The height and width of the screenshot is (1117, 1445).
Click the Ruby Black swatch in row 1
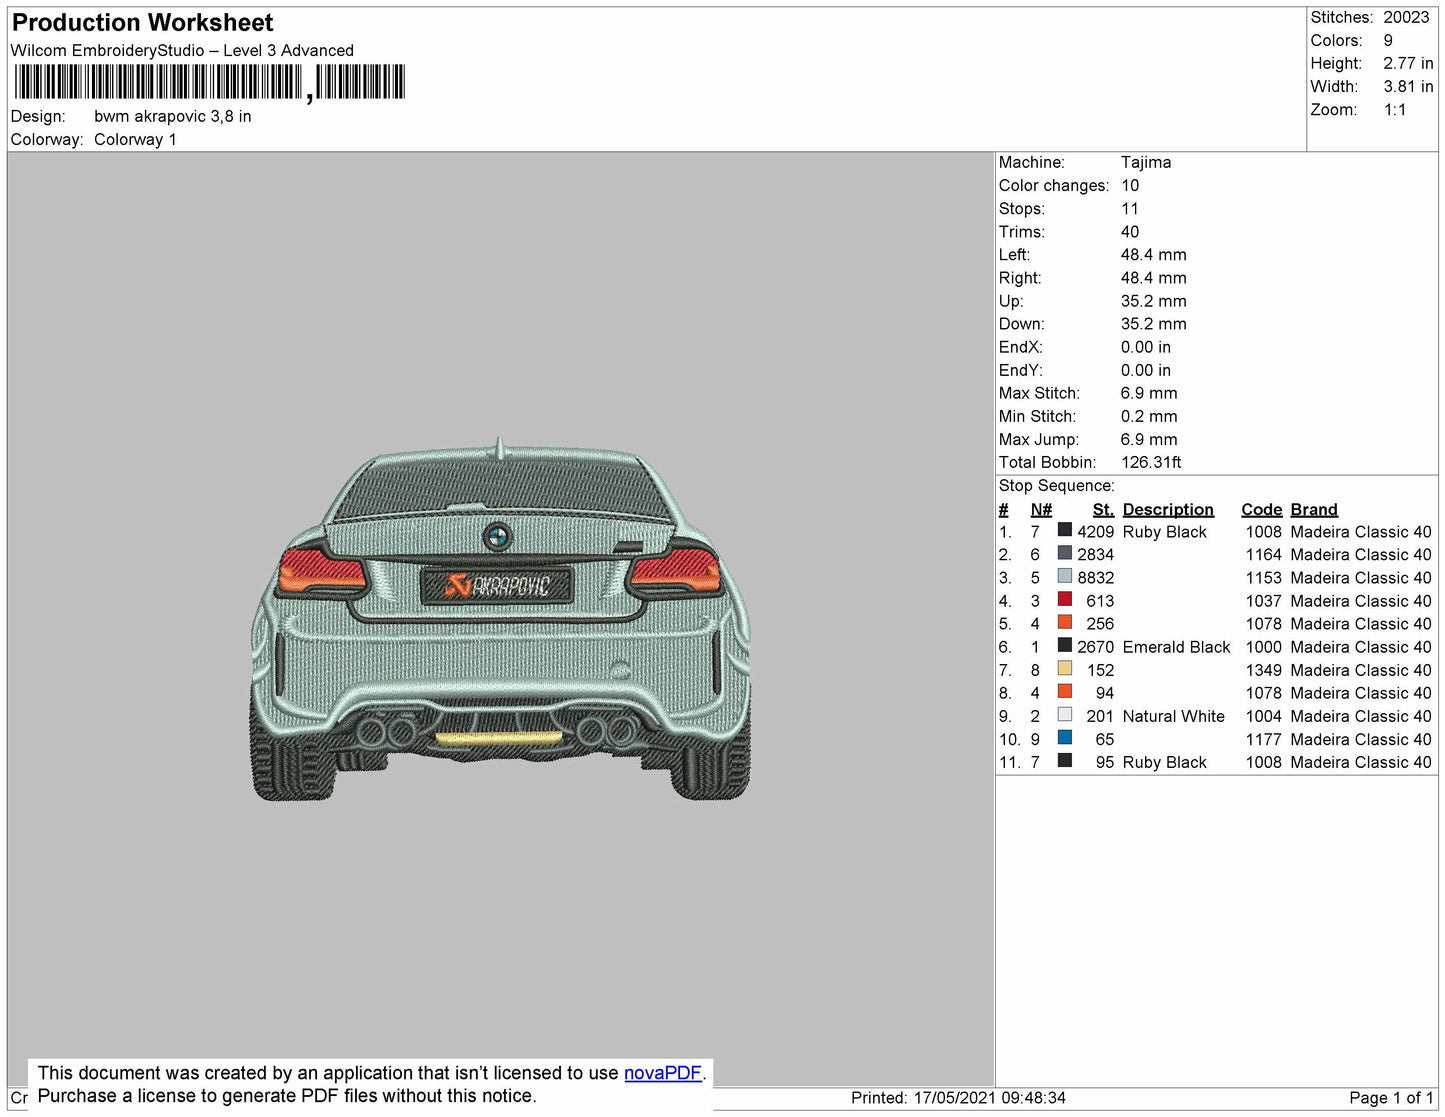click(x=1065, y=530)
